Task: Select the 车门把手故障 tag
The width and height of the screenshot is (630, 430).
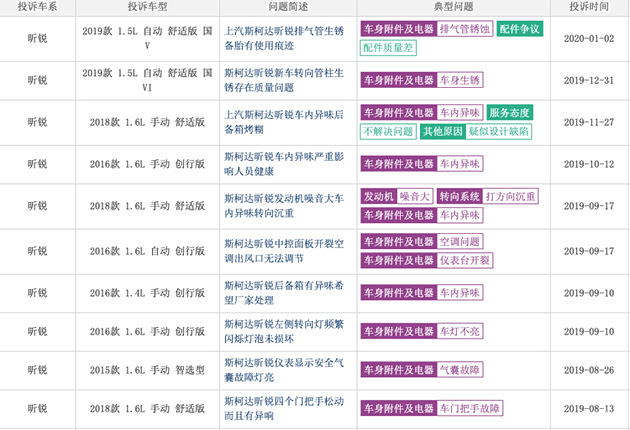Action: (x=470, y=408)
